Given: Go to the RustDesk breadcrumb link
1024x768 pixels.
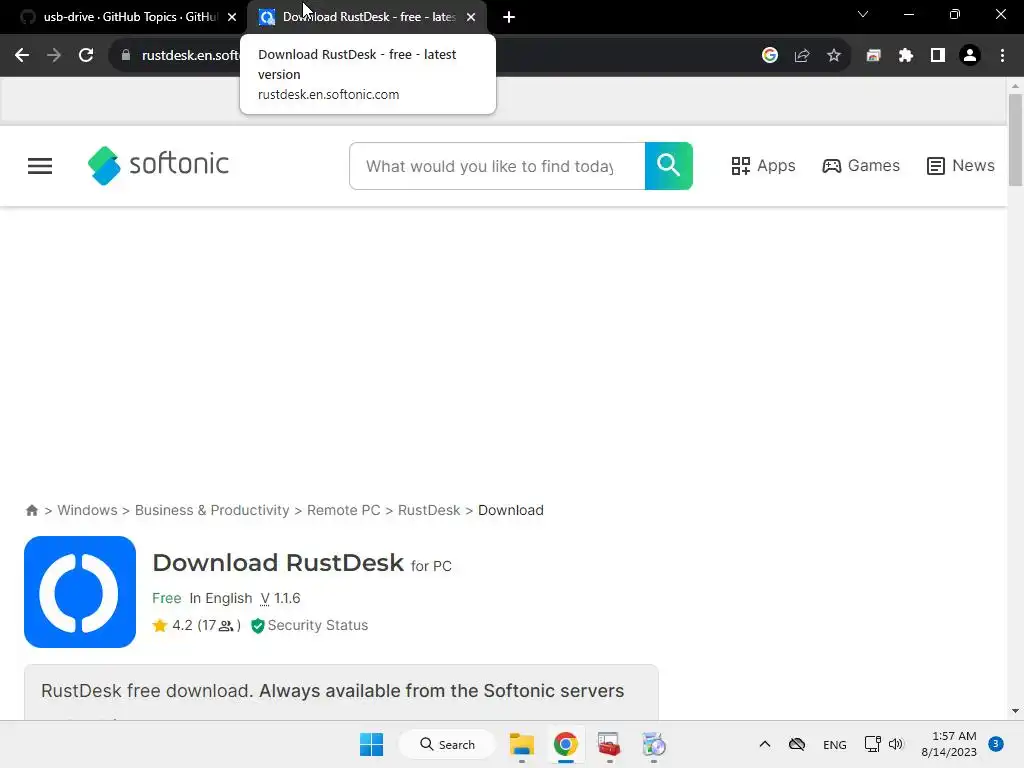Looking at the screenshot, I should pyautogui.click(x=429, y=510).
